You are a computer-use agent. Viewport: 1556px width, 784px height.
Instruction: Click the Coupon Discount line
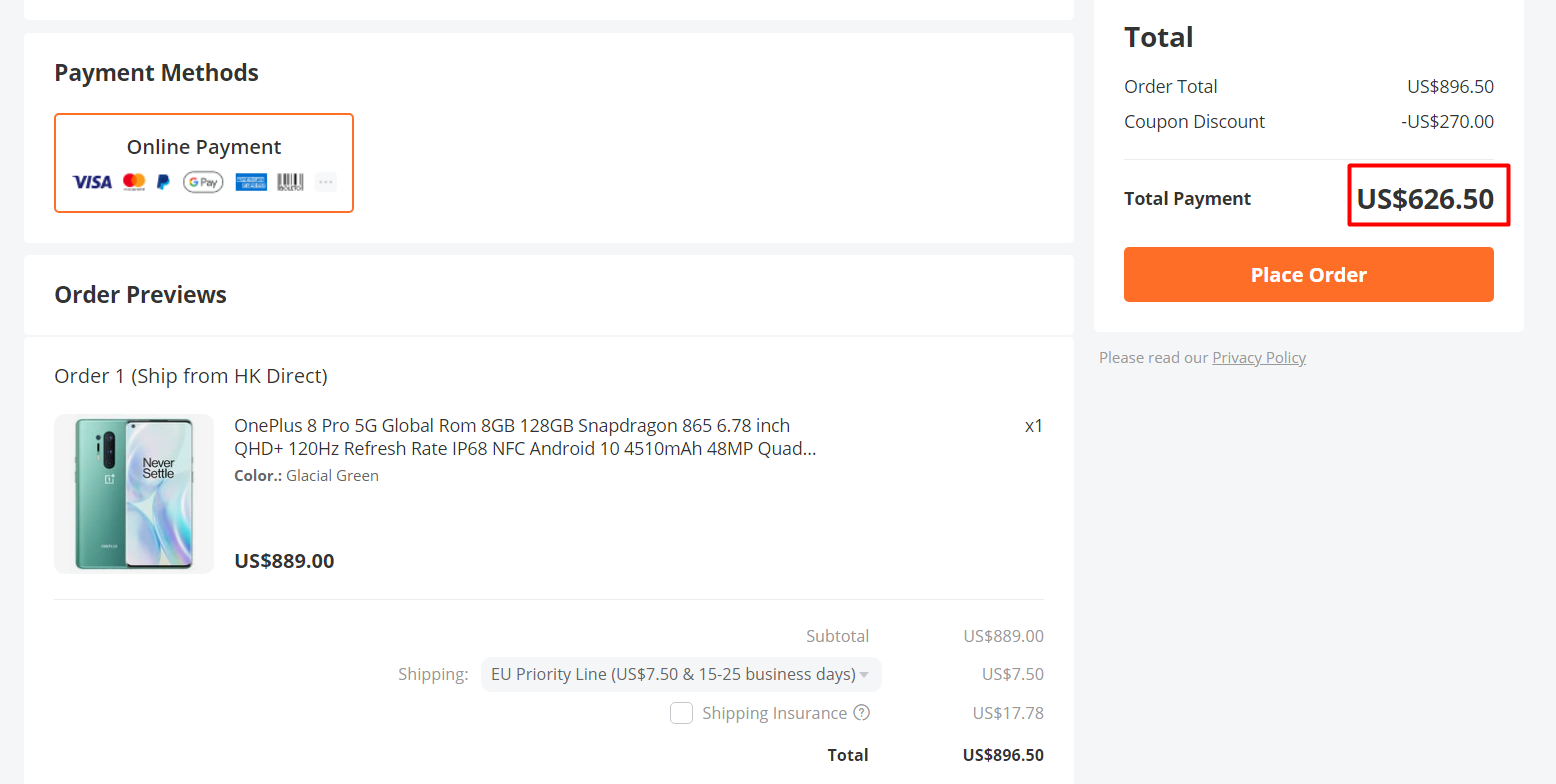[1309, 122]
